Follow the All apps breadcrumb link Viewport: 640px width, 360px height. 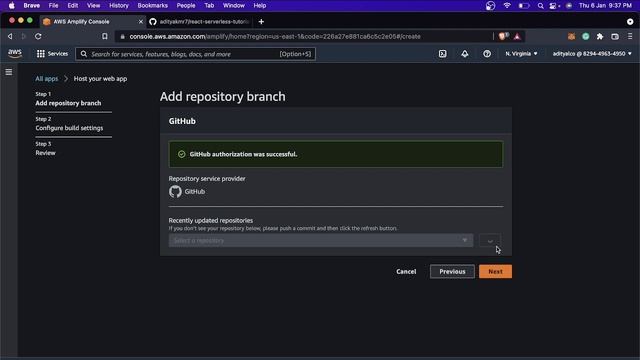pos(47,79)
